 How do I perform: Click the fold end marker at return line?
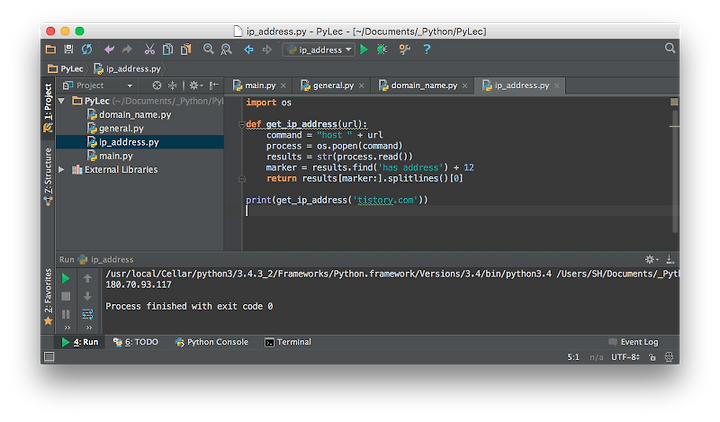pyautogui.click(x=242, y=179)
